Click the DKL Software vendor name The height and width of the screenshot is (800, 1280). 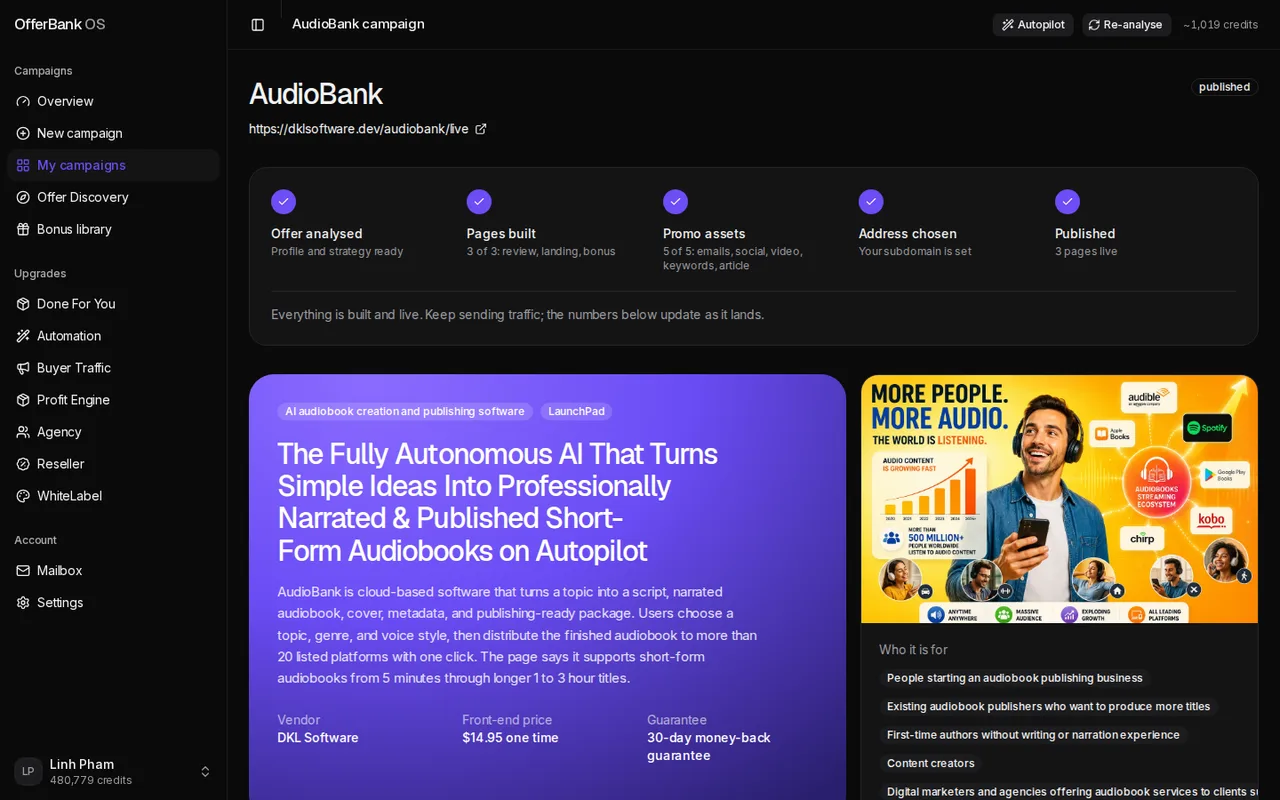[318, 738]
